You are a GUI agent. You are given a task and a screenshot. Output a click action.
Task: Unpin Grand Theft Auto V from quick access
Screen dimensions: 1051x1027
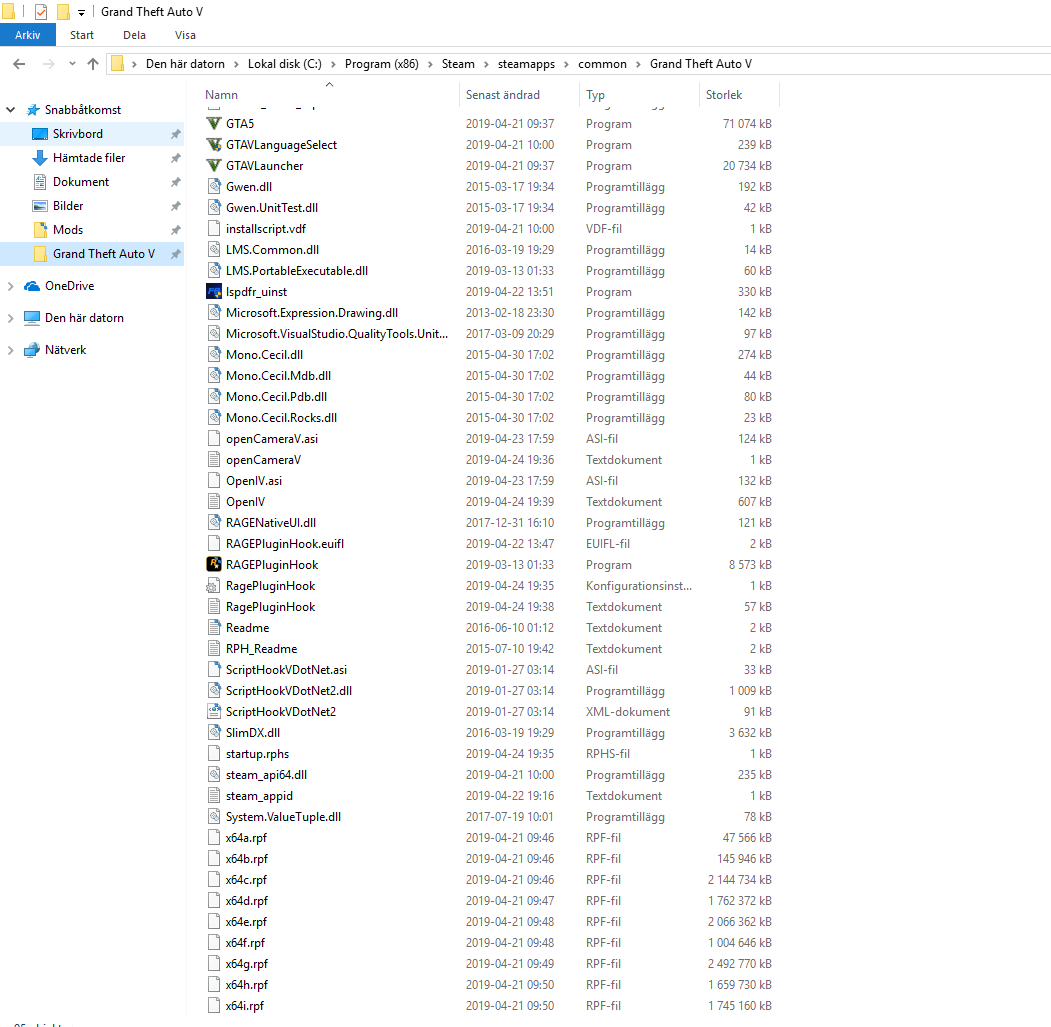[176, 254]
